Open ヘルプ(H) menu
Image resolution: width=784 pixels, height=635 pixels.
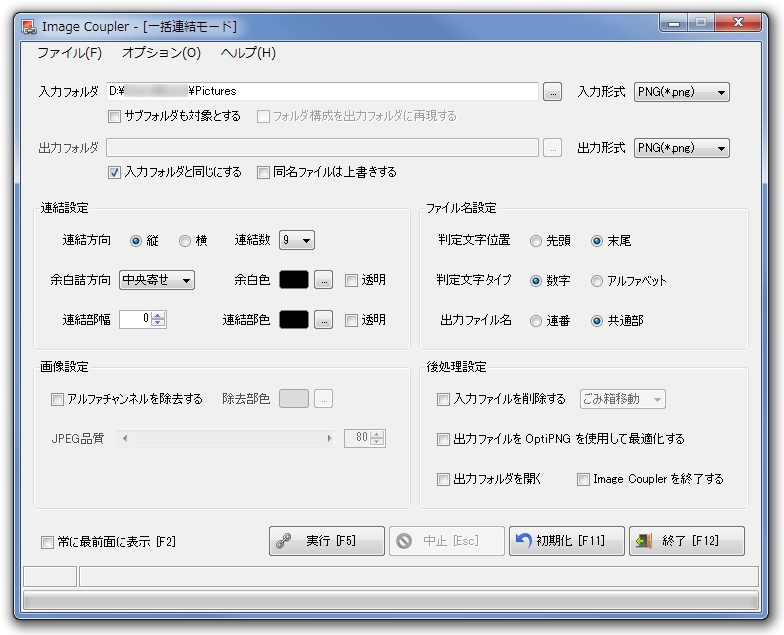pyautogui.click(x=248, y=53)
